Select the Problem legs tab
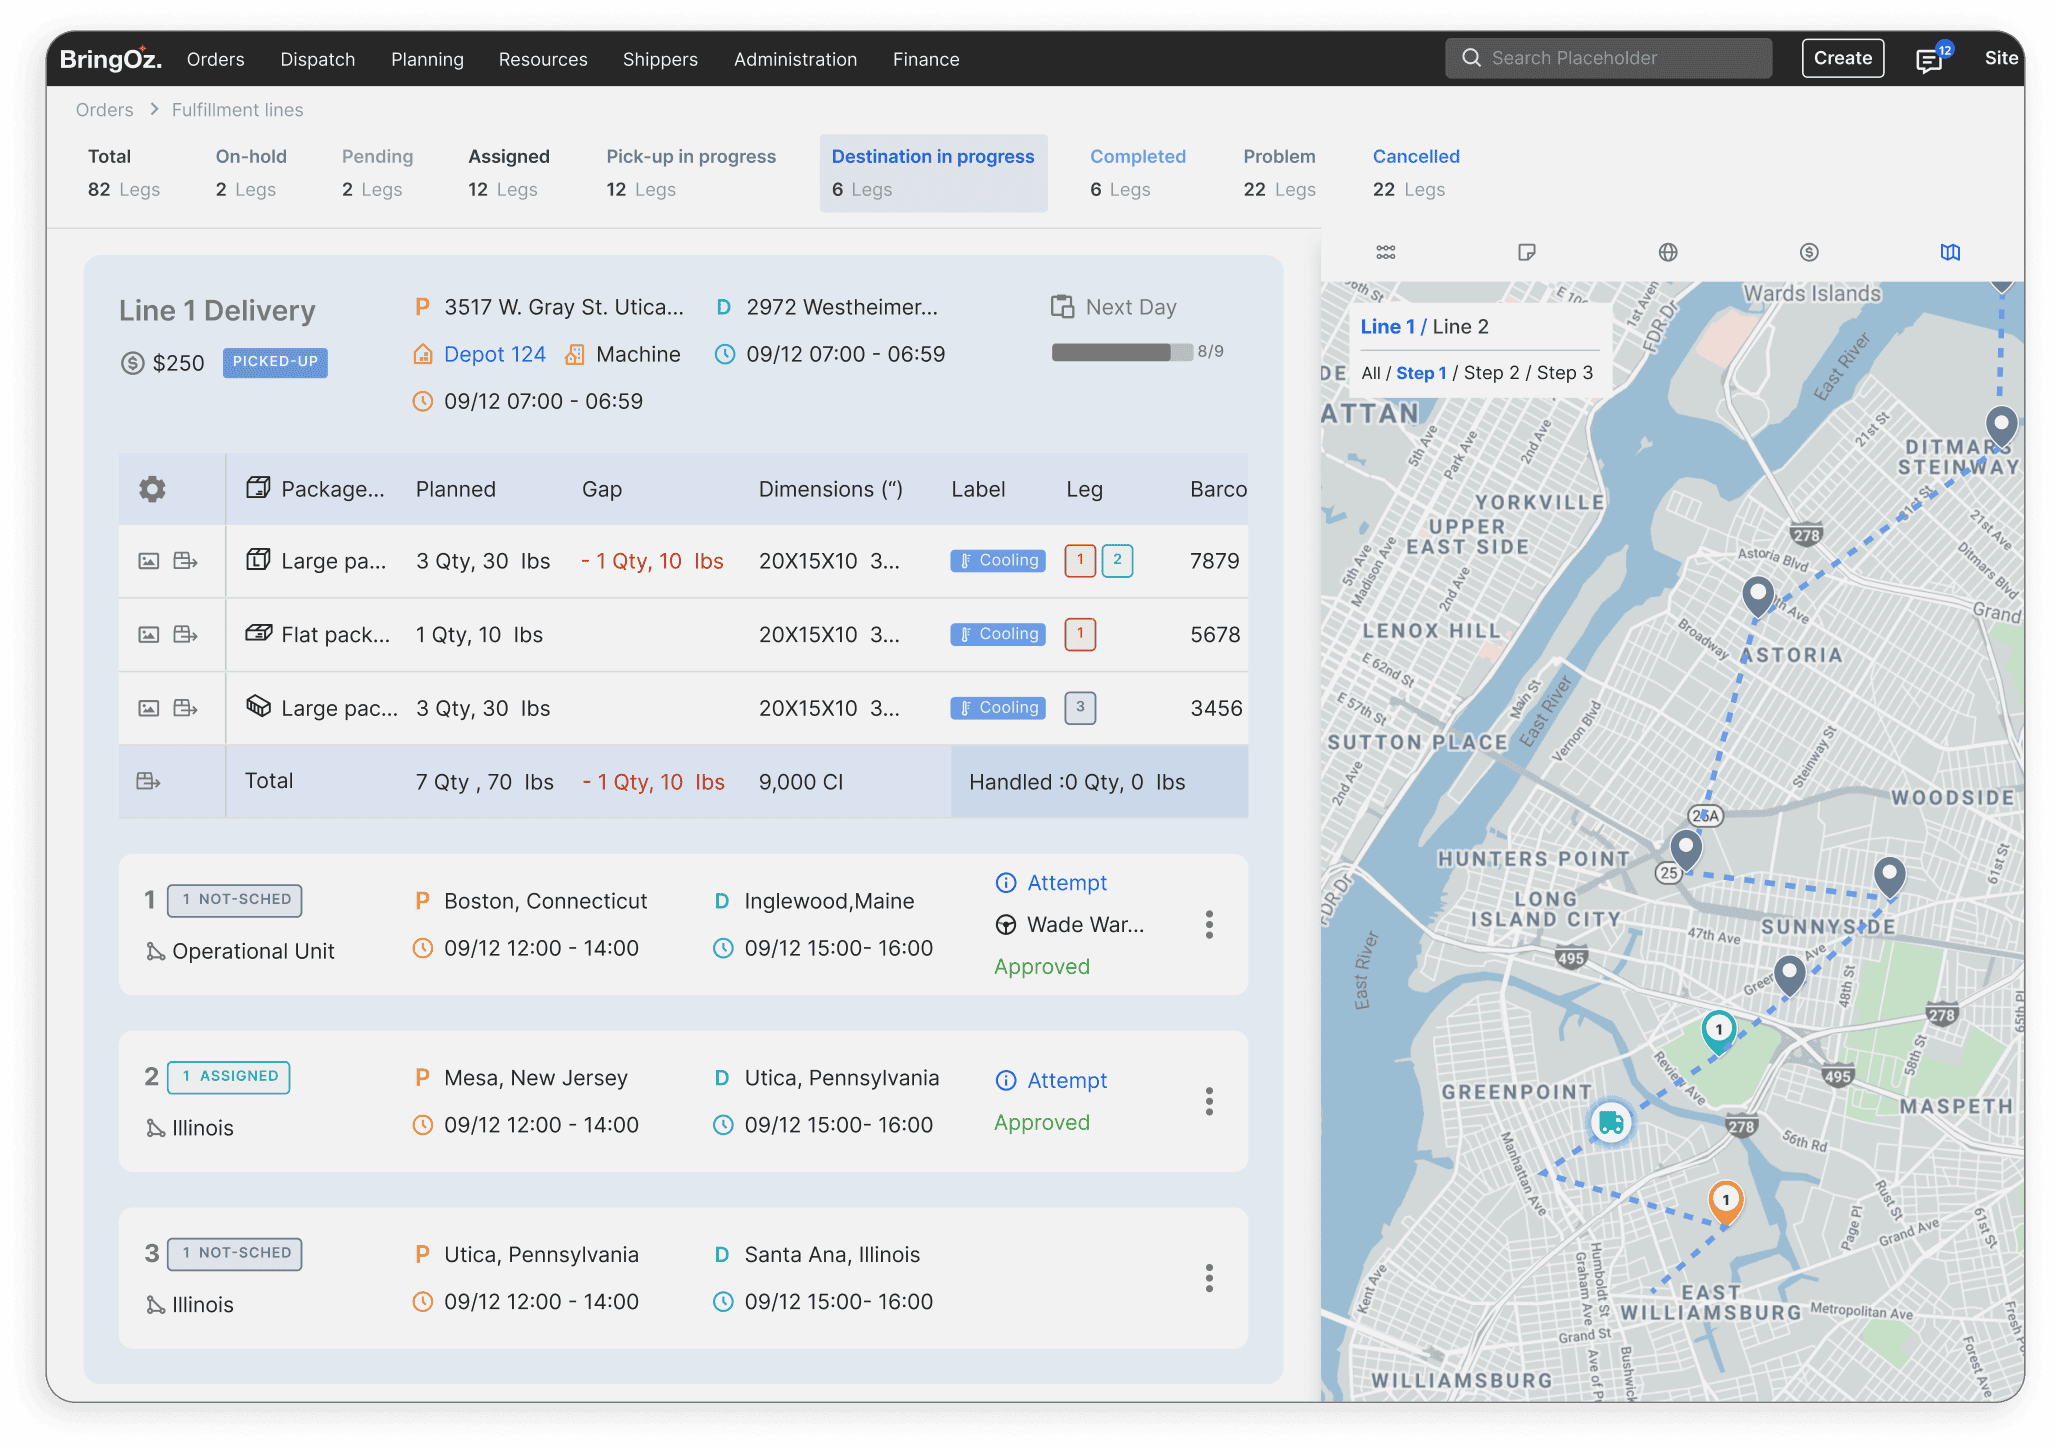 (1279, 173)
